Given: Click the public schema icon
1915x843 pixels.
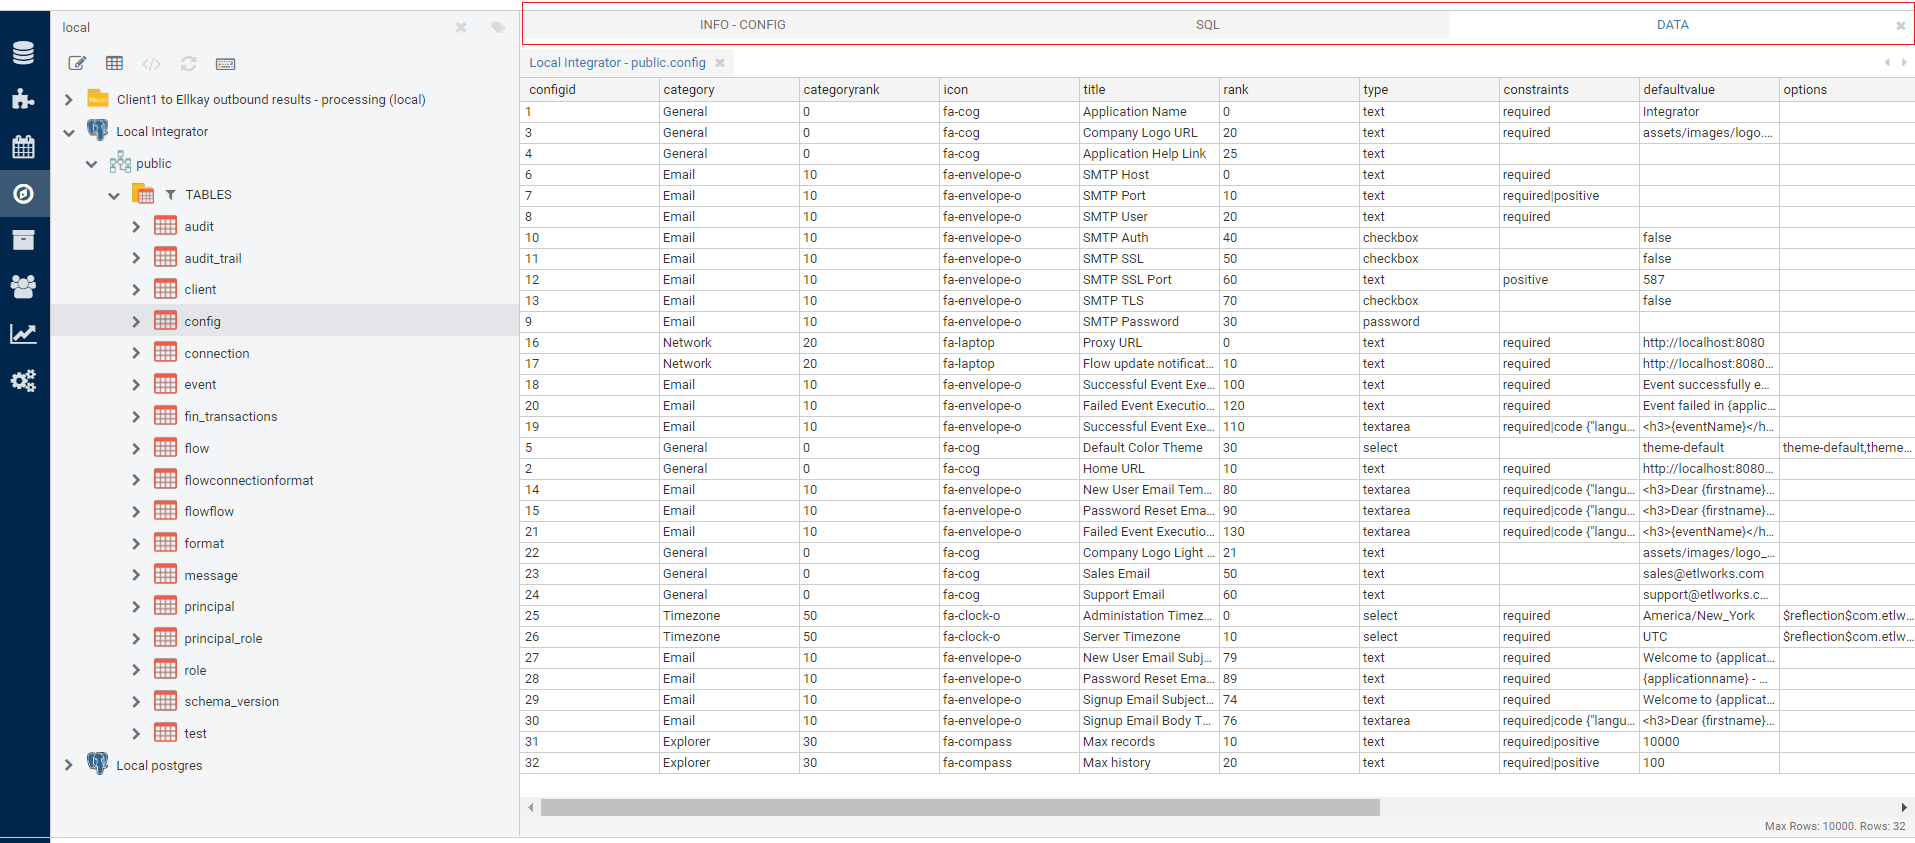Looking at the screenshot, I should click(x=121, y=162).
